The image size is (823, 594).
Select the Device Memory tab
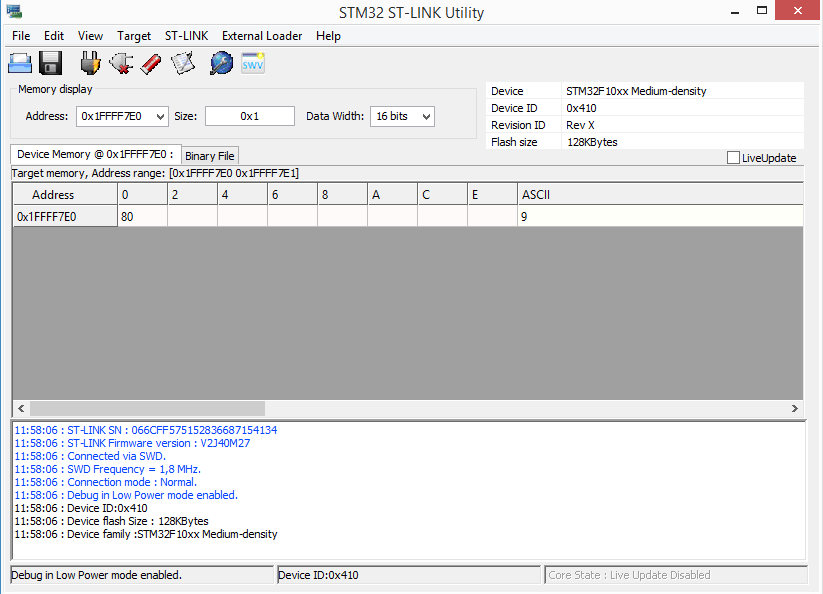[x=95, y=154]
